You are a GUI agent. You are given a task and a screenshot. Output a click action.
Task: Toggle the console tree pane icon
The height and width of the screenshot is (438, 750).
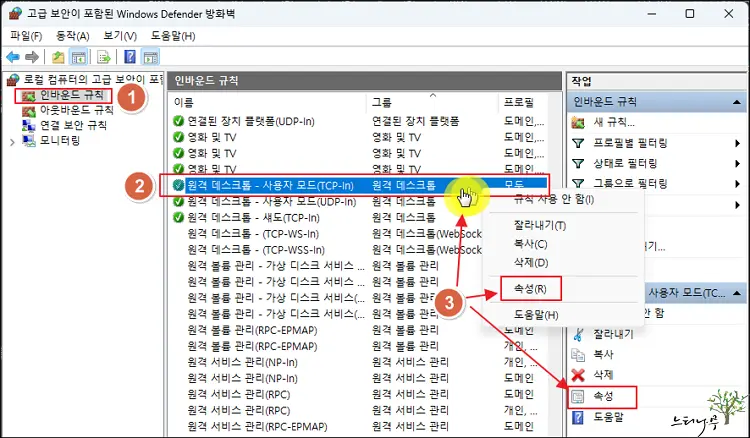[x=78, y=57]
